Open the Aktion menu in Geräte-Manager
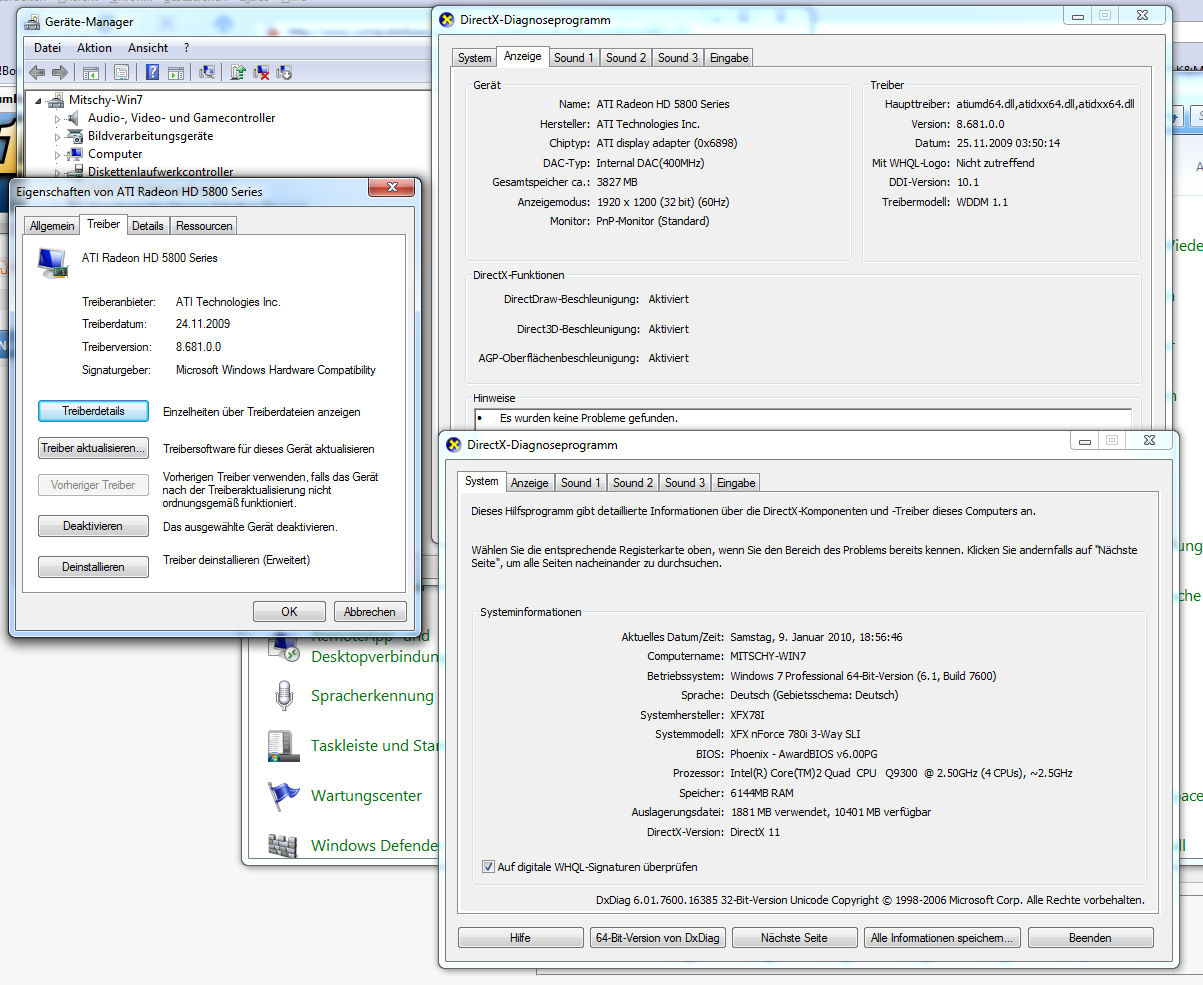 click(x=95, y=48)
